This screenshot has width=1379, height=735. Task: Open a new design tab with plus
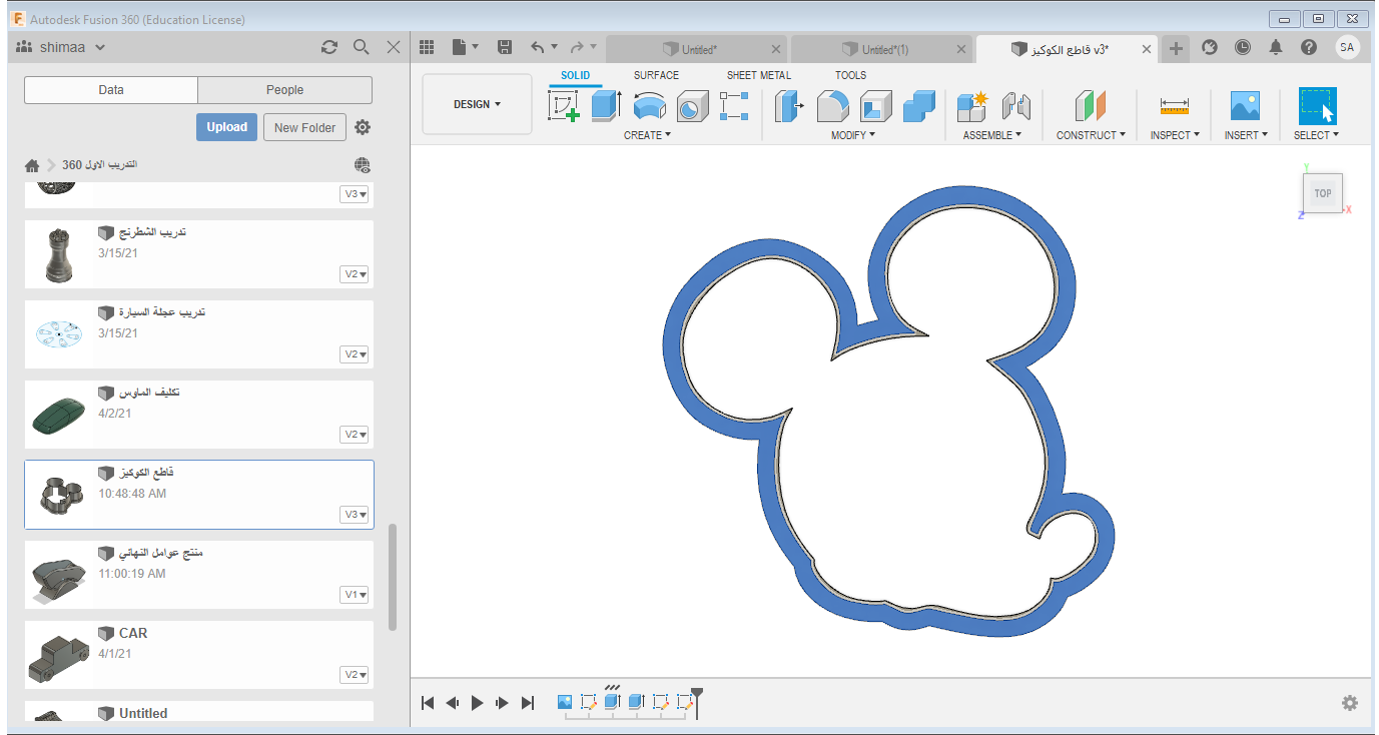[1176, 48]
